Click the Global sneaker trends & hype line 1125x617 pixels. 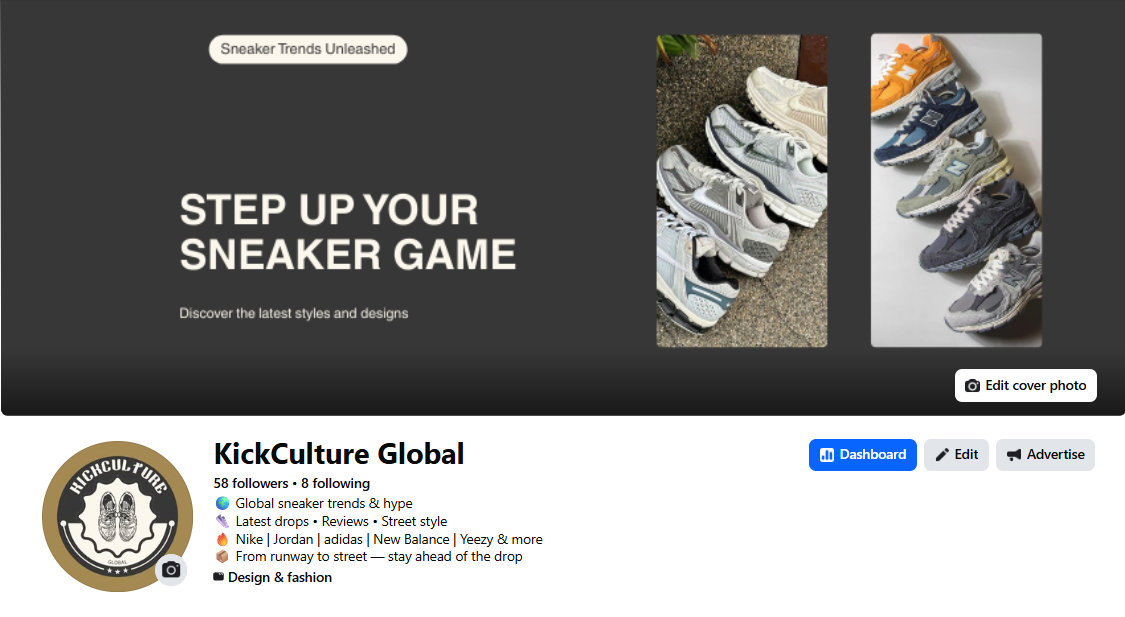324,504
